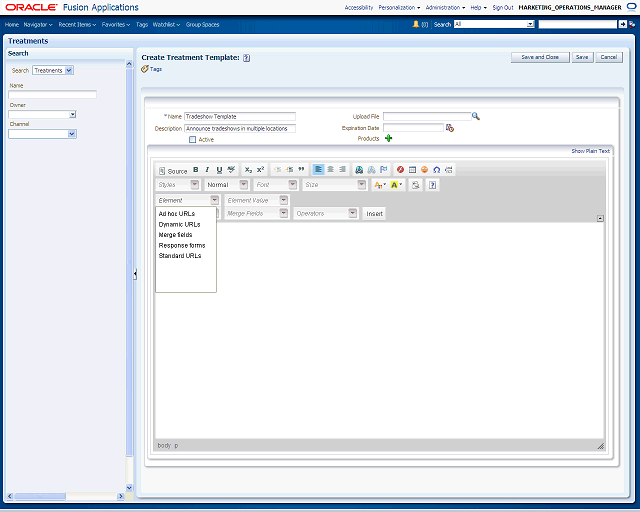Apply bold formatting
The height and width of the screenshot is (512, 640).
click(x=196, y=170)
